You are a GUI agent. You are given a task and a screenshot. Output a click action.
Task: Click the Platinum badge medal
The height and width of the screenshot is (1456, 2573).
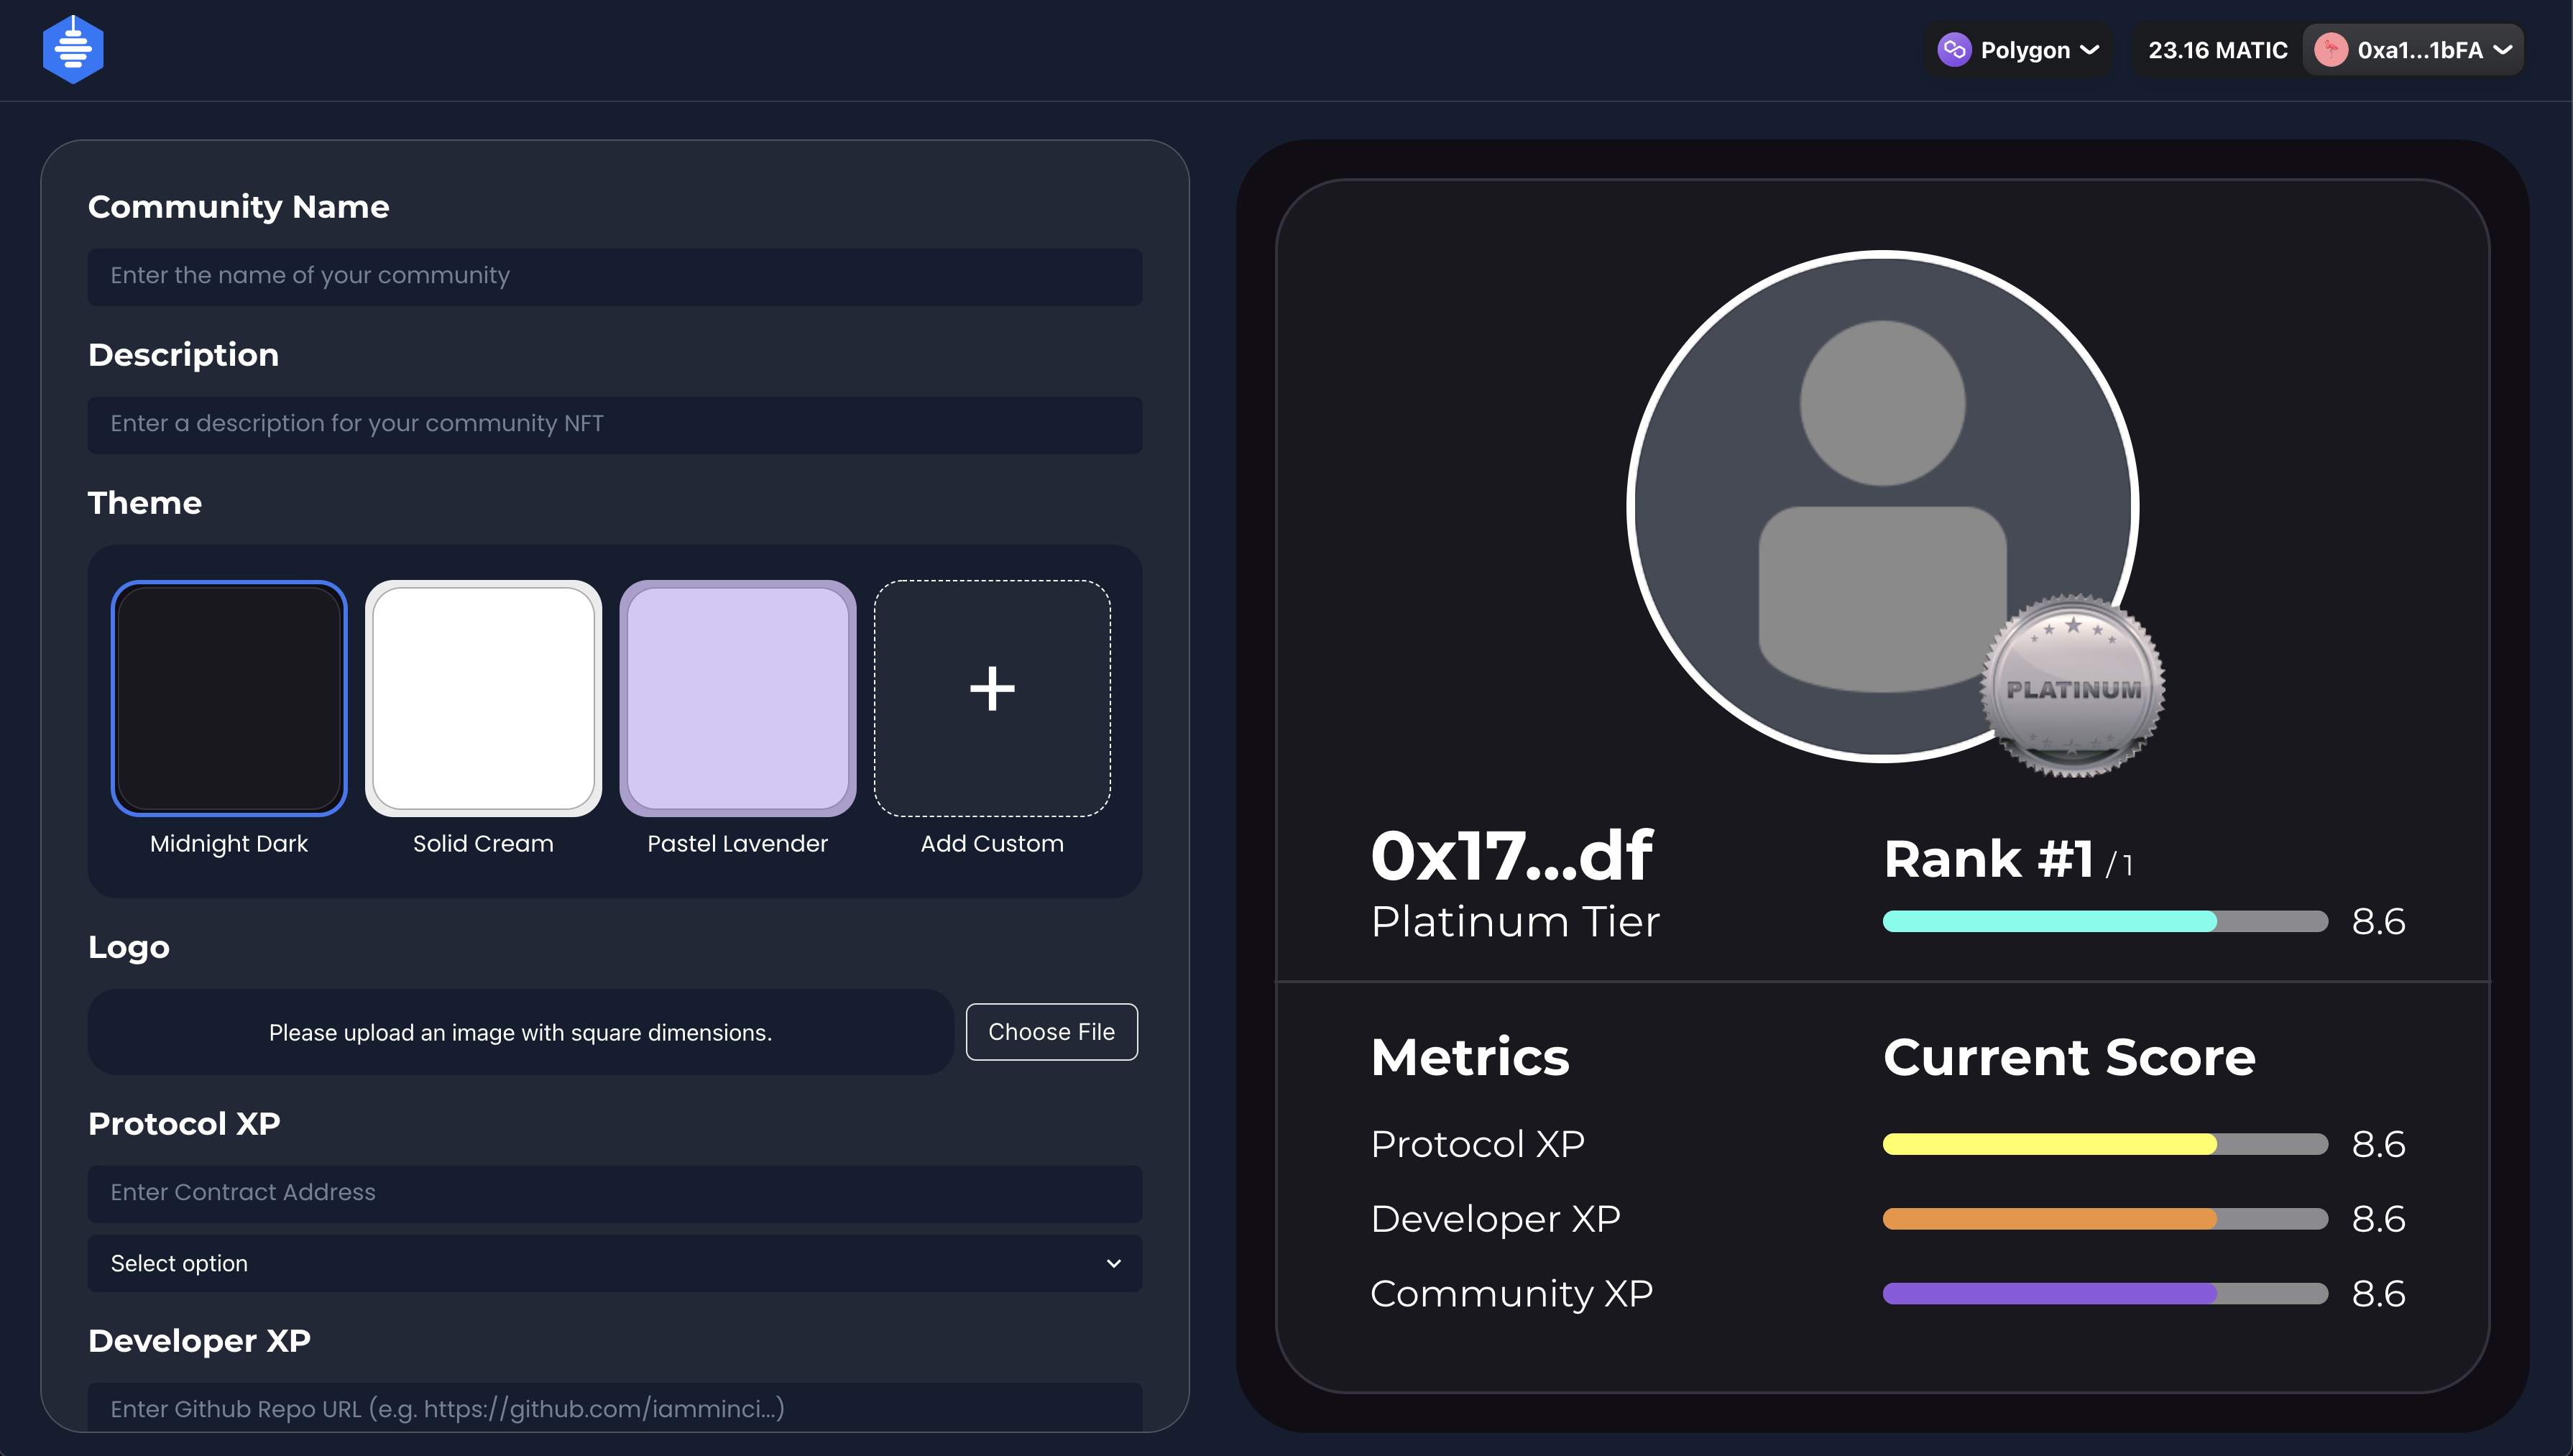pos(2073,687)
